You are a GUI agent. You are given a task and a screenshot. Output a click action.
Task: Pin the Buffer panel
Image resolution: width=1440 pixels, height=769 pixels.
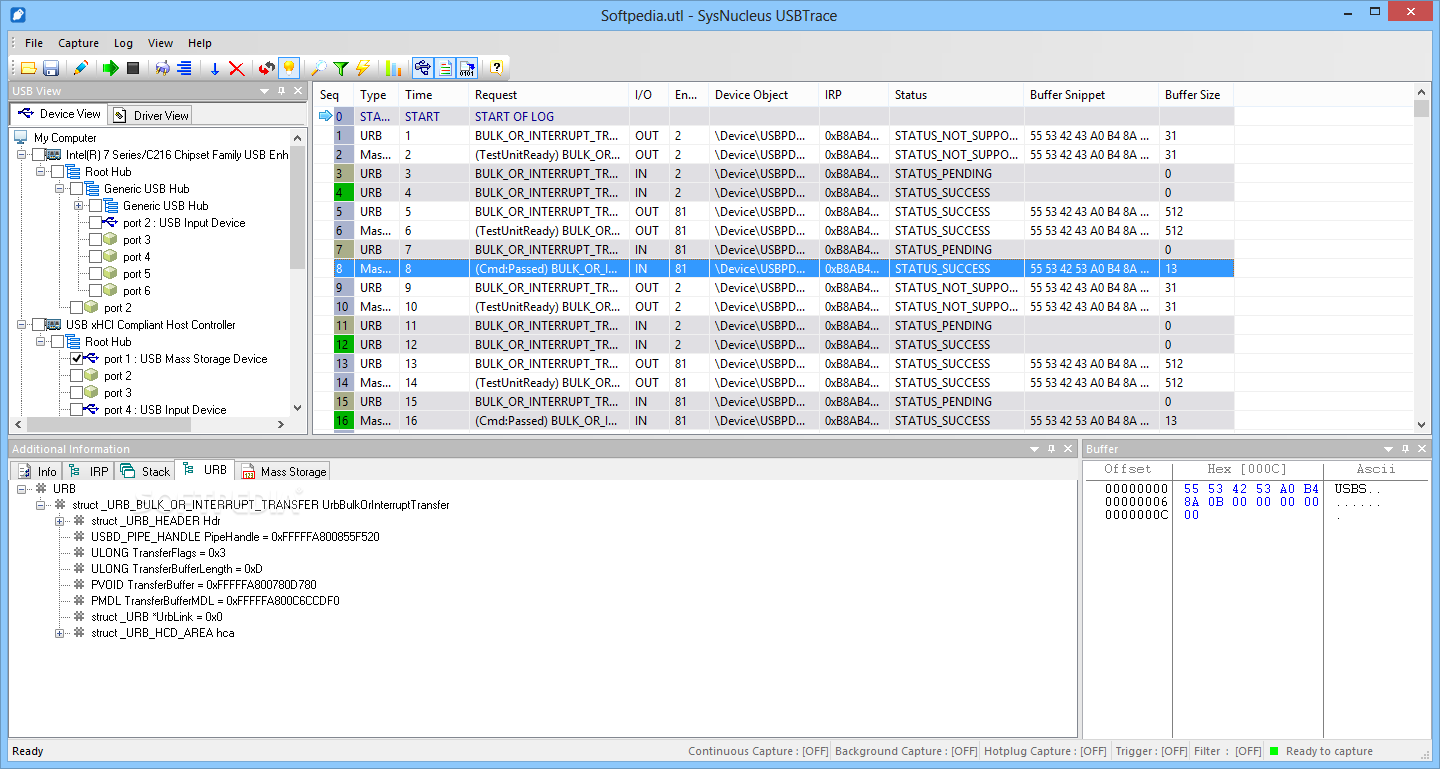coord(1405,449)
